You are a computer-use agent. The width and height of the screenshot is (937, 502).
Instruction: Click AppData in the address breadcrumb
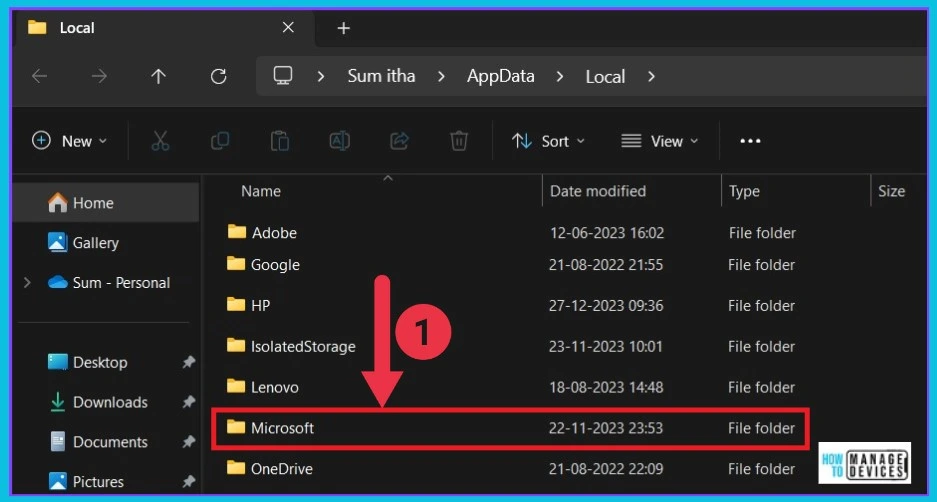click(501, 76)
